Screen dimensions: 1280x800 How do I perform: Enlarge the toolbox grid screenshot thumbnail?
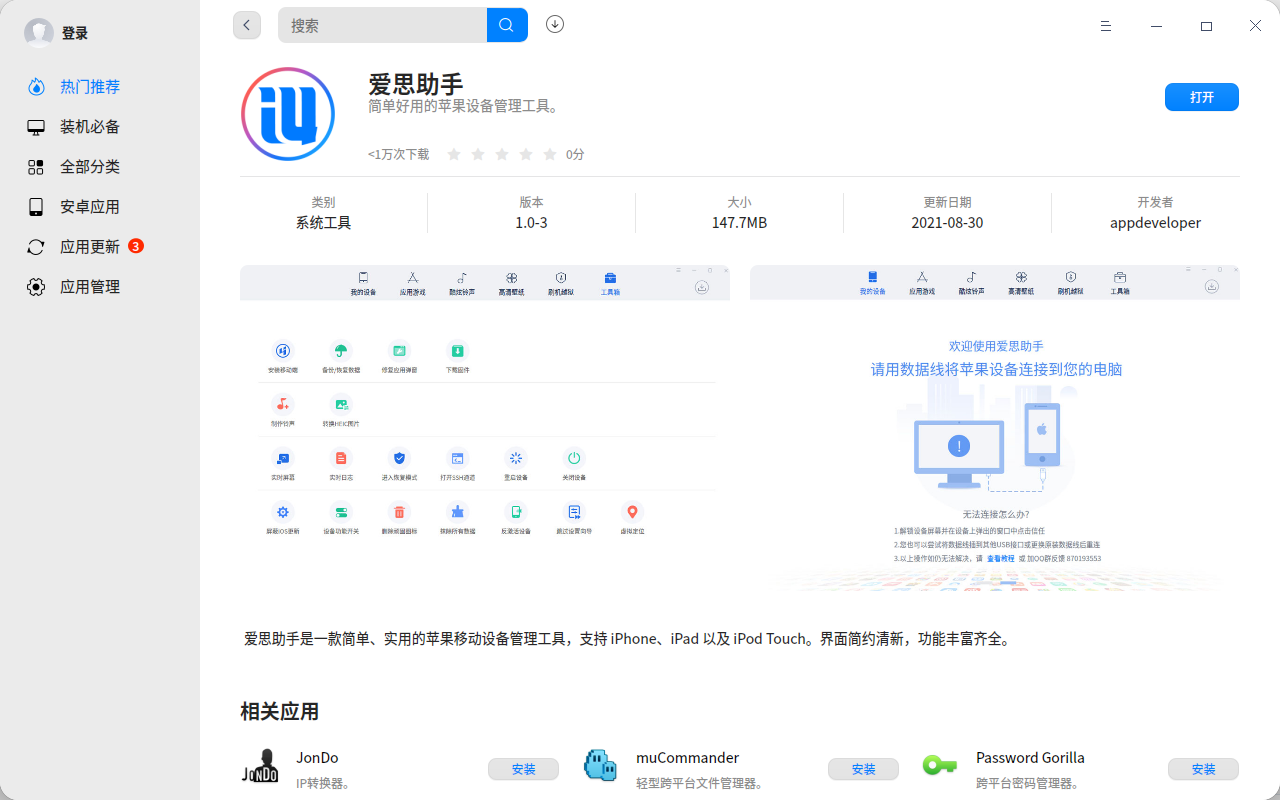pos(485,429)
